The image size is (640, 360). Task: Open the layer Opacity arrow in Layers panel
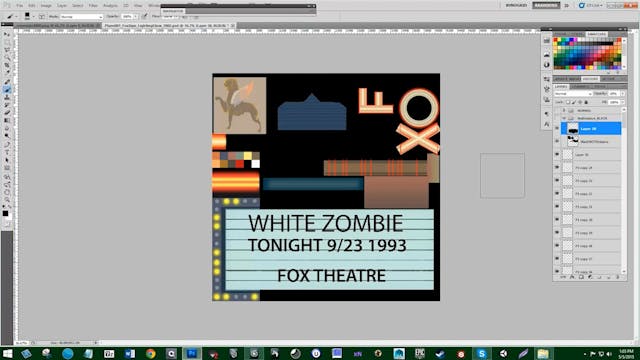622,93
